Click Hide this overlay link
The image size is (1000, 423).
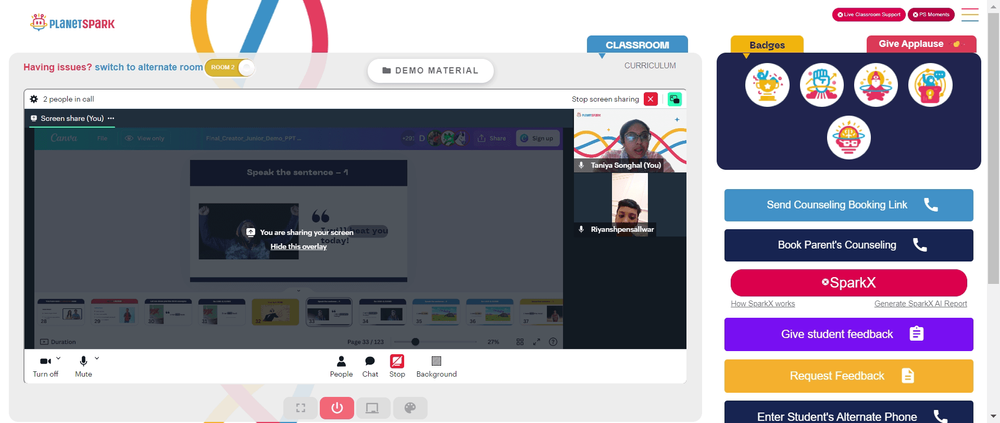tap(298, 246)
